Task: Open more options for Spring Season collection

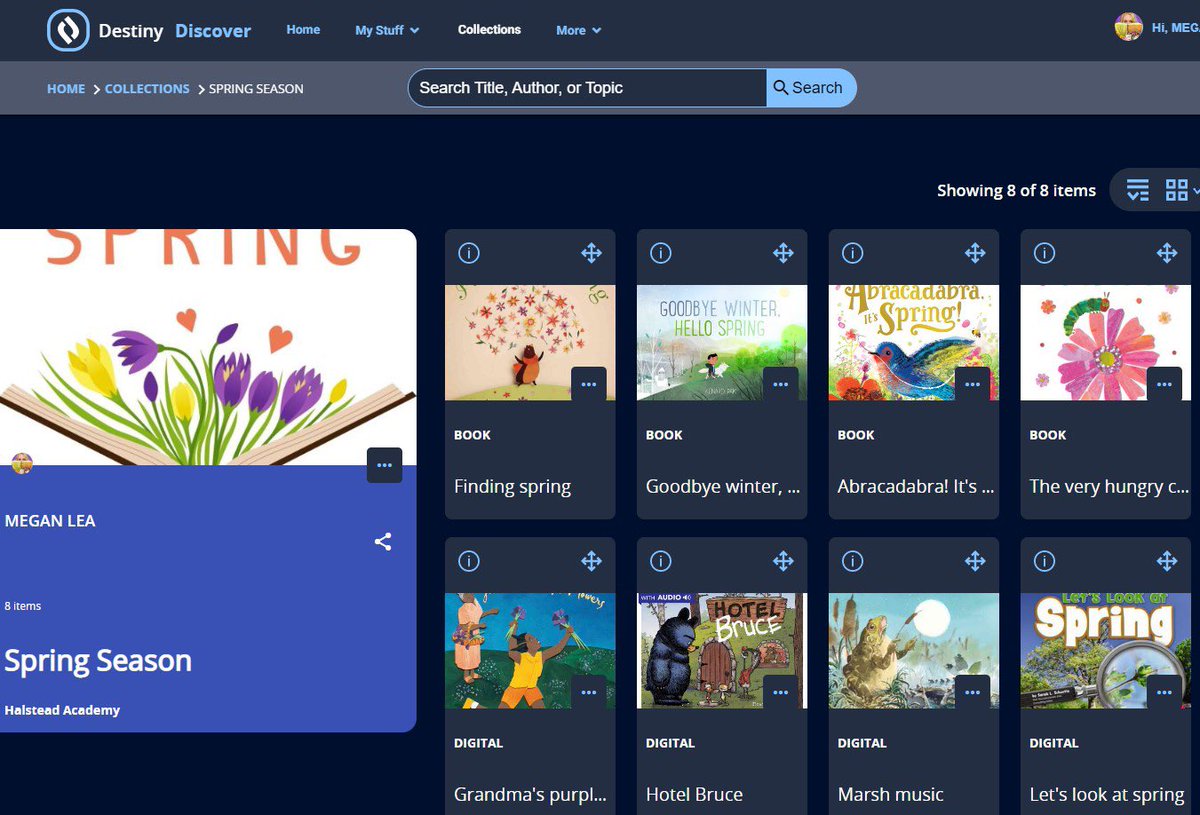Action: point(385,465)
